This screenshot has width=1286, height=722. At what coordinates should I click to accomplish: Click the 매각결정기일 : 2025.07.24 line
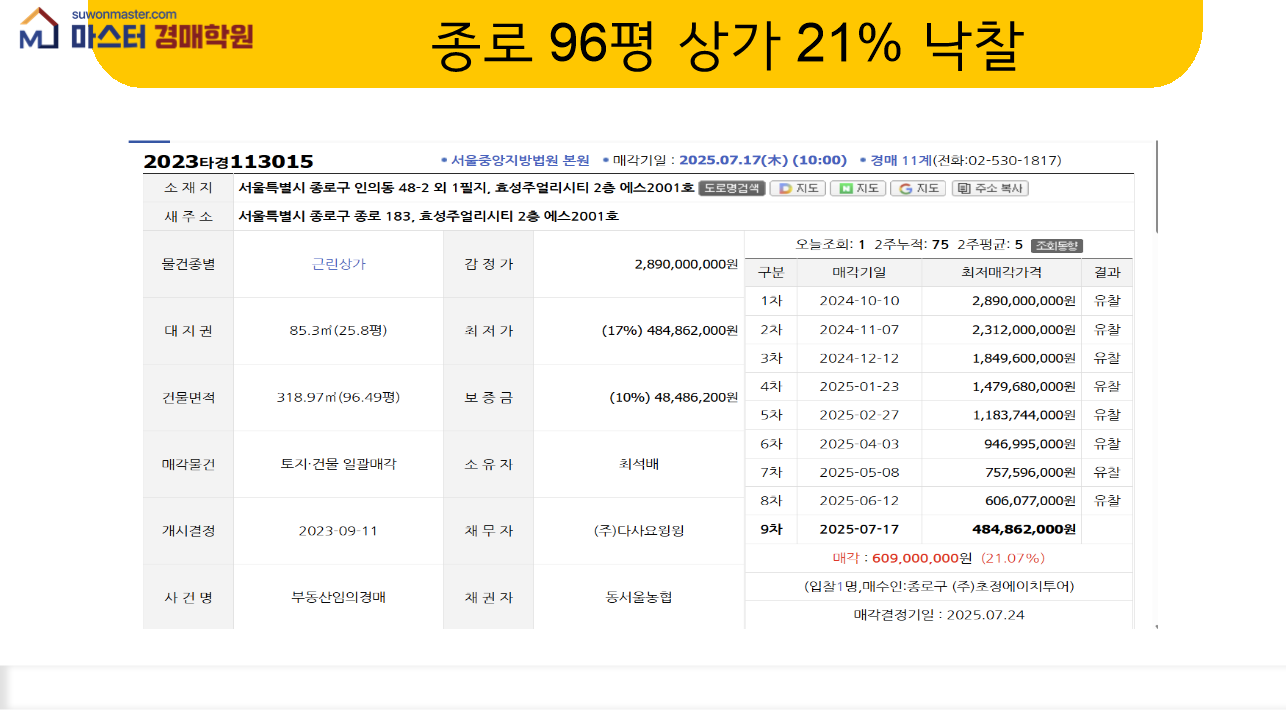(x=939, y=615)
